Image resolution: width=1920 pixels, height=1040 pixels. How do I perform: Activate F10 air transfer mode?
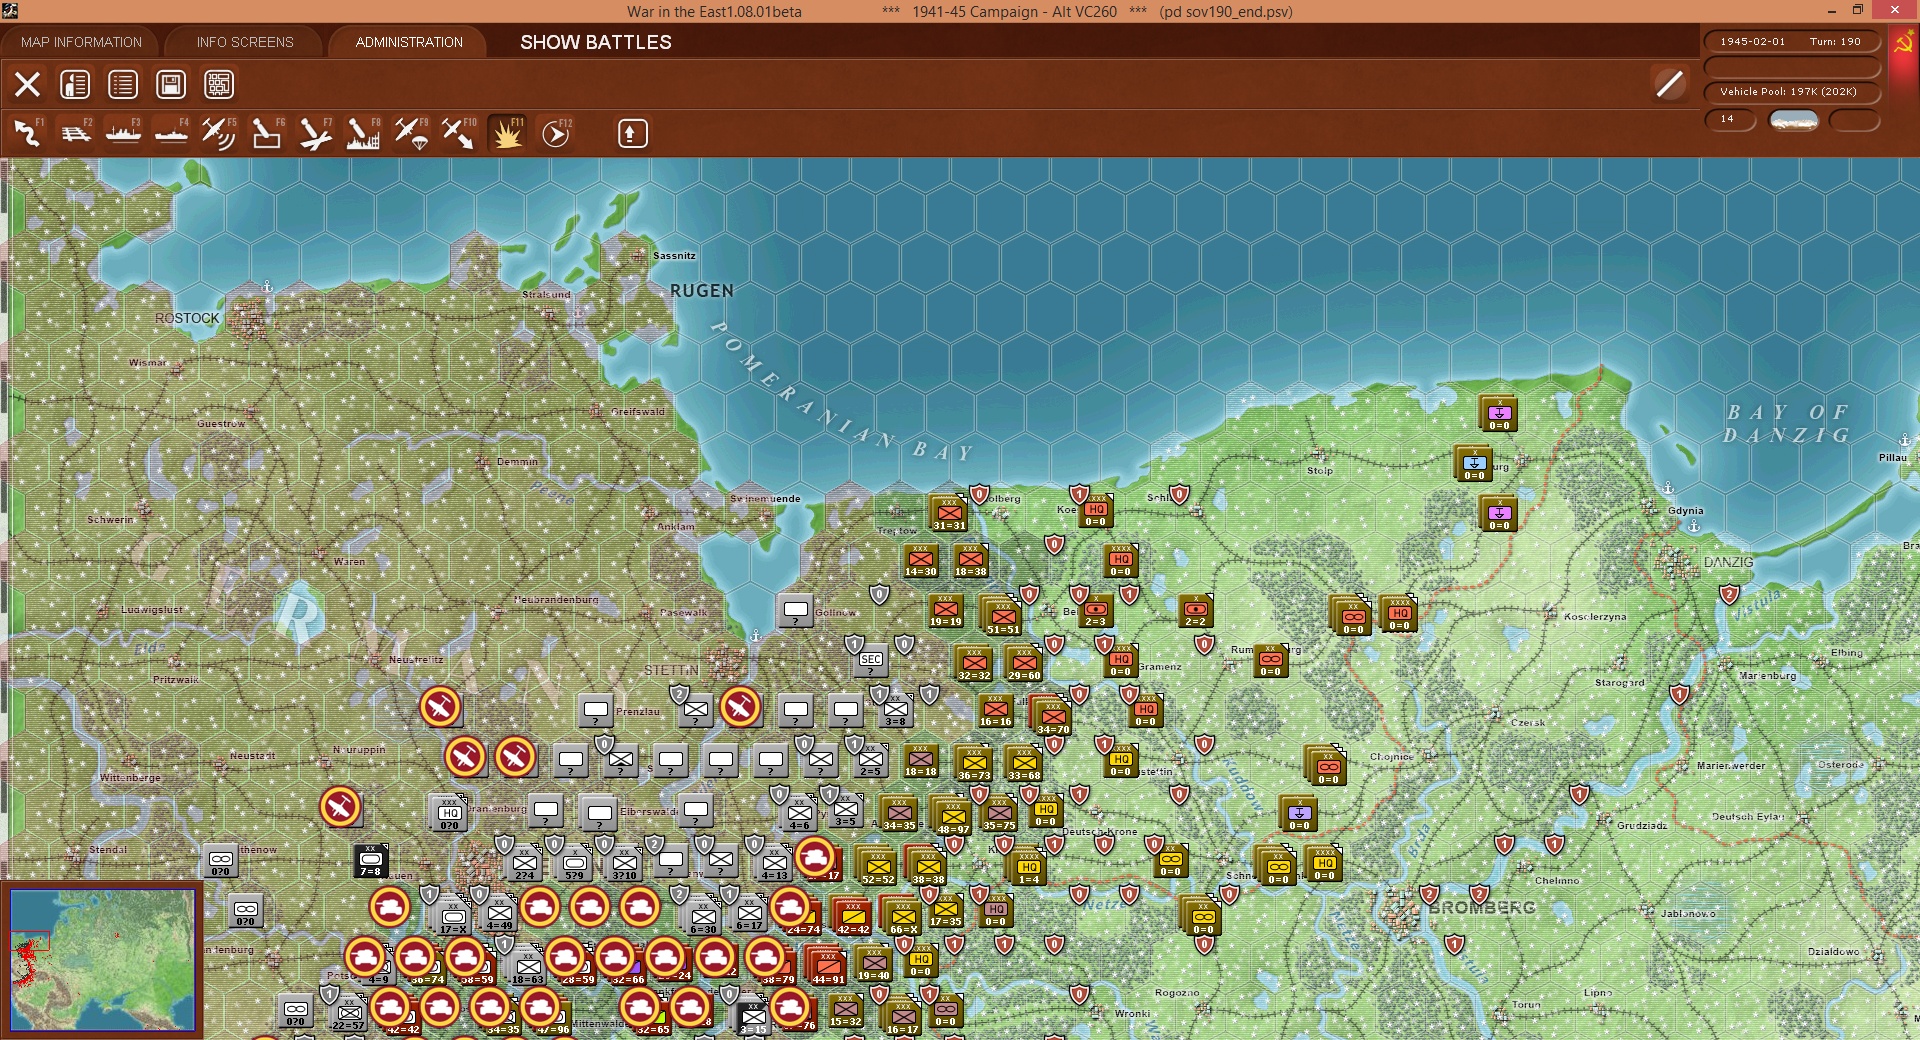[x=459, y=133]
